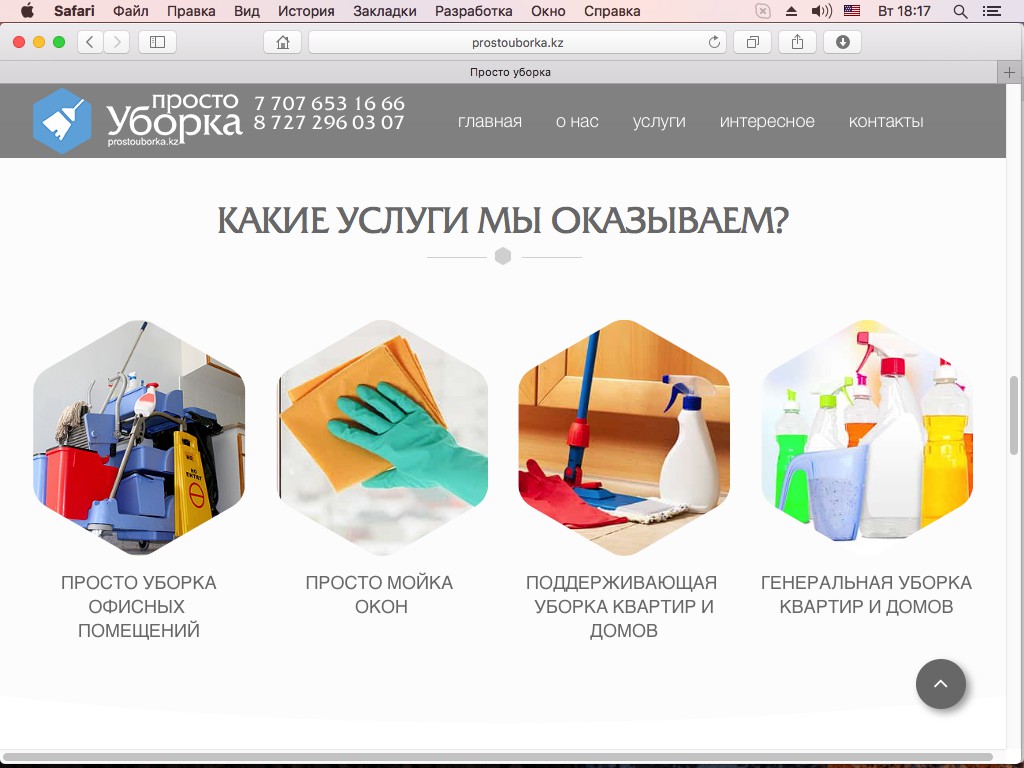
Task: Click the prostouborka.kz address bar
Action: [x=517, y=42]
